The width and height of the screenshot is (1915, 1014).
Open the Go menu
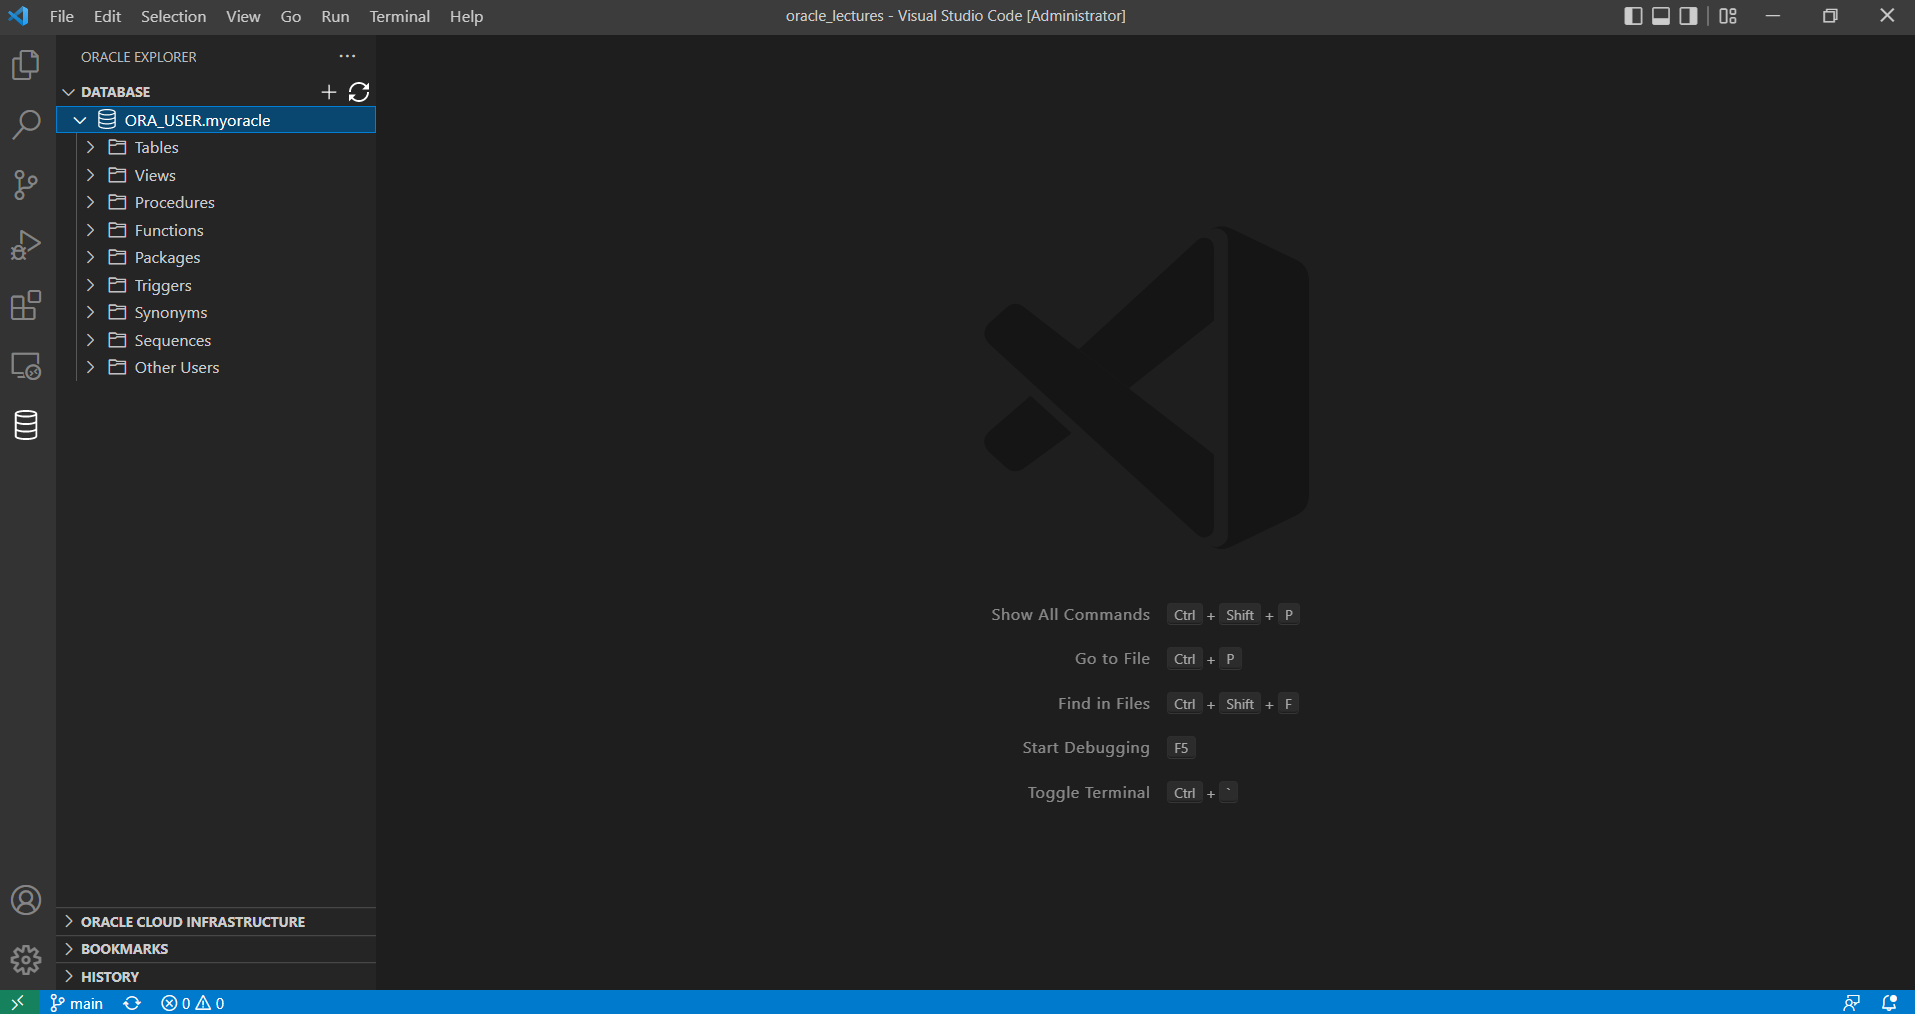[x=291, y=16]
